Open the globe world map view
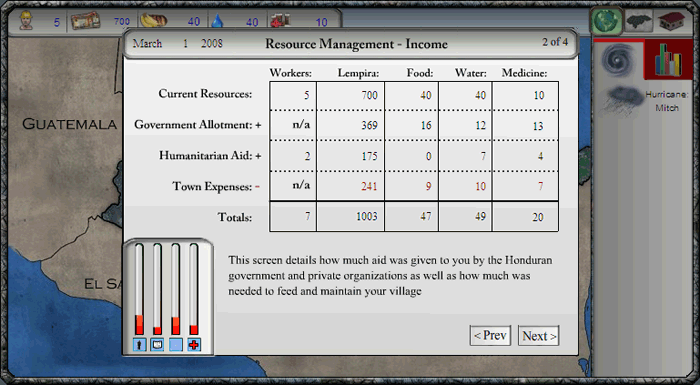This screenshot has width=700, height=385. (606, 21)
